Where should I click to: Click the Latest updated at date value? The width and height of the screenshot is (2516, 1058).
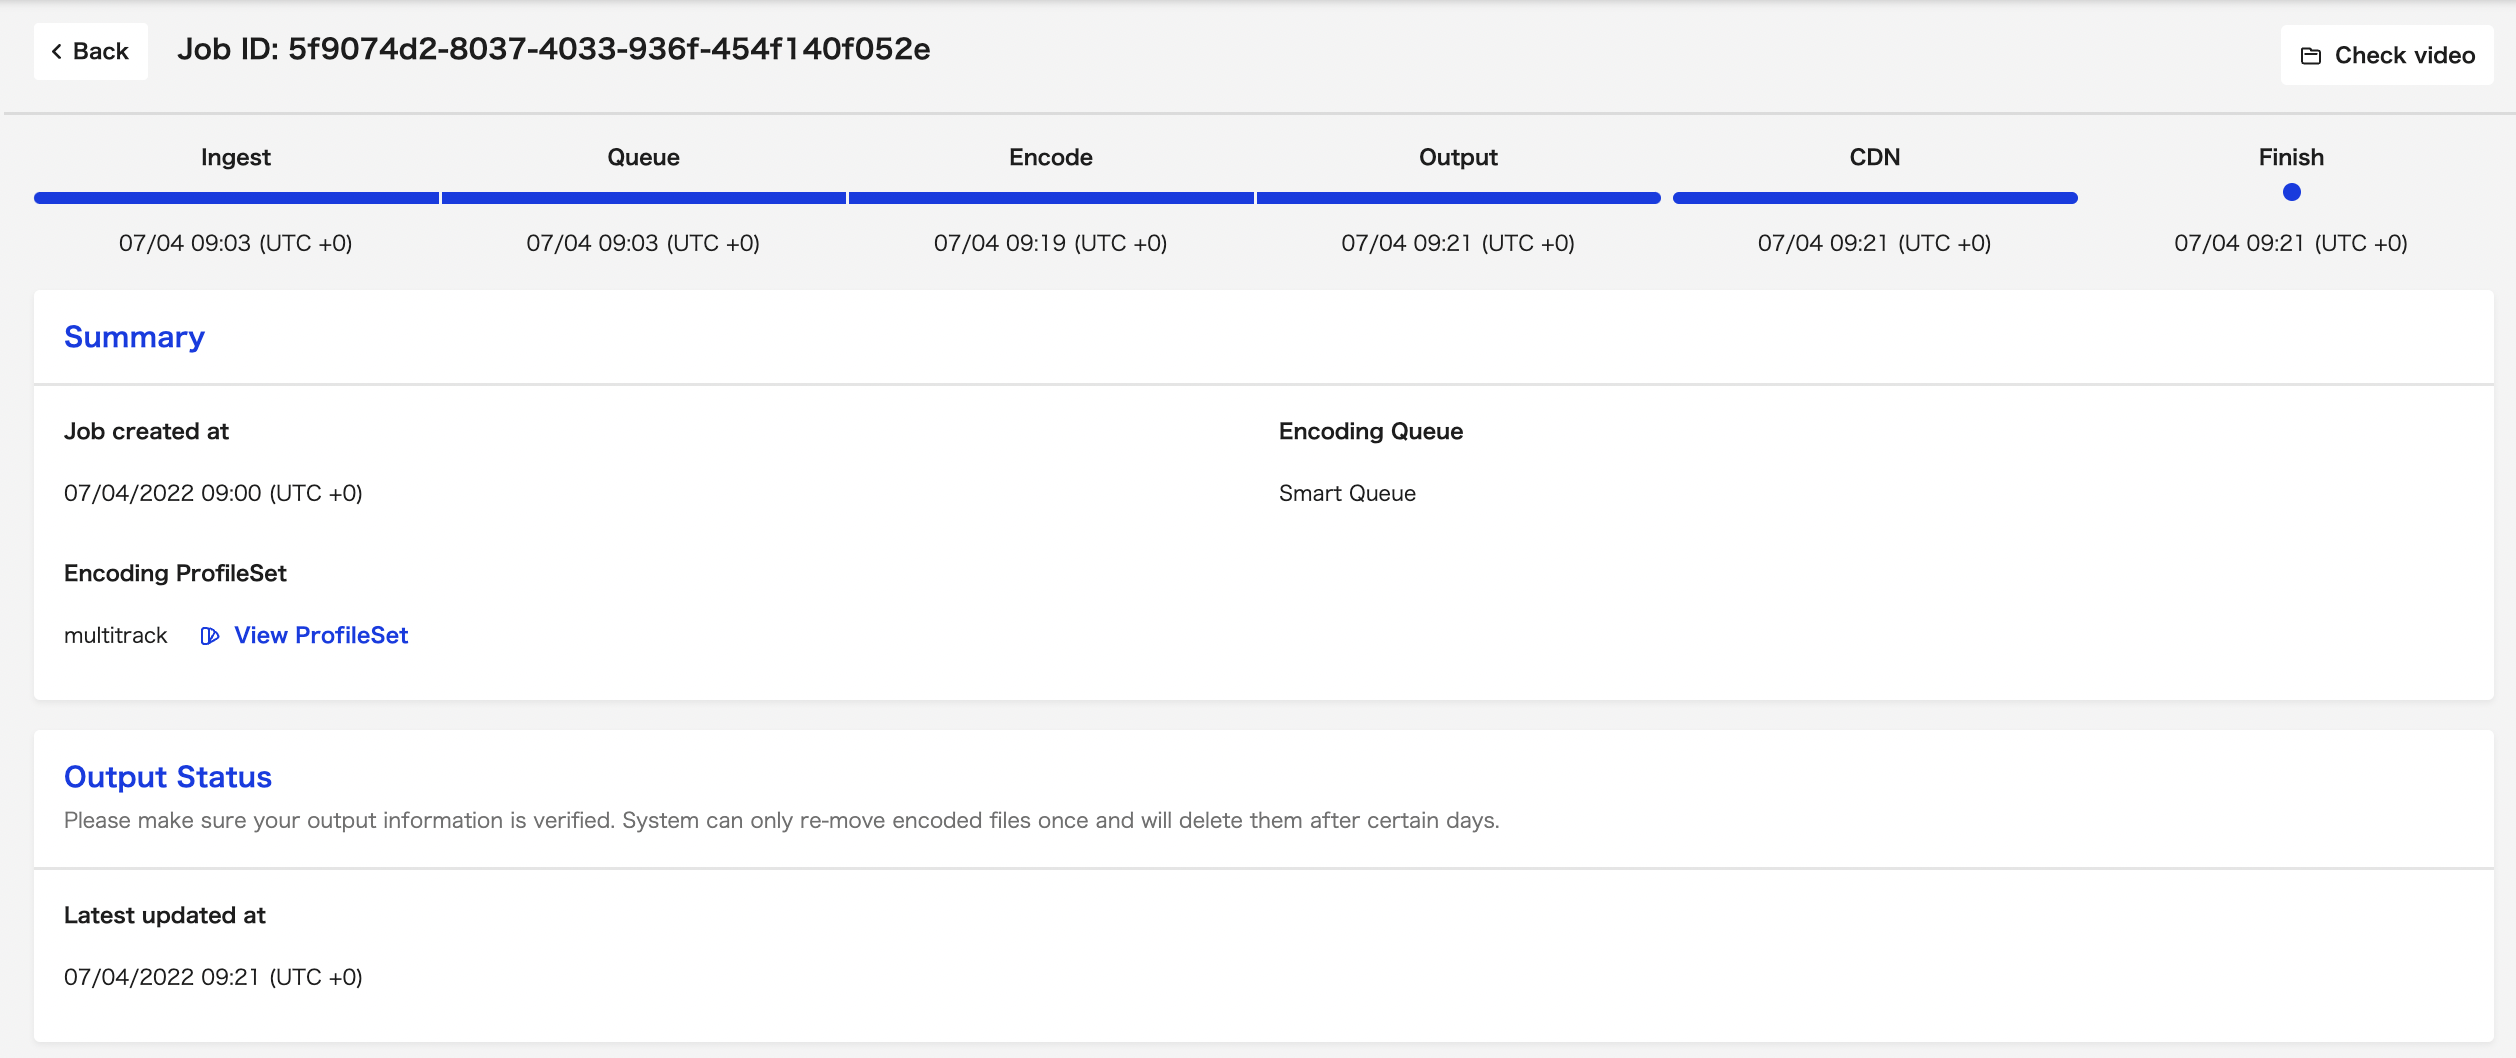[213, 977]
